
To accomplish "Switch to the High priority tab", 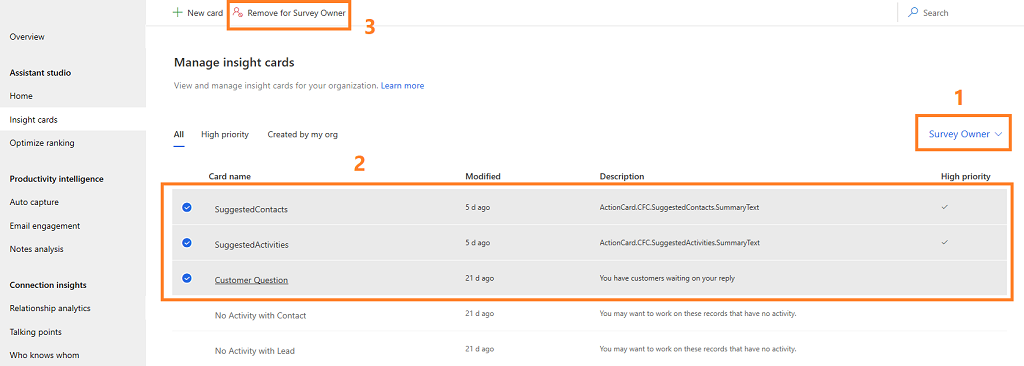I will (225, 135).
